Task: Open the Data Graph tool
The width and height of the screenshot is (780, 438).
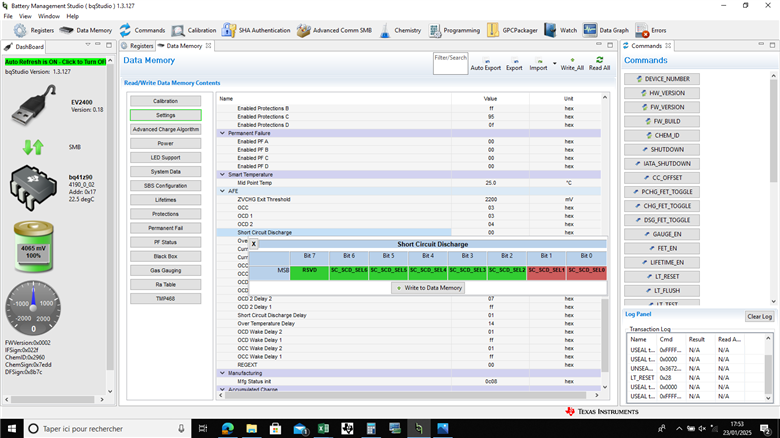Action: pyautogui.click(x=590, y=30)
